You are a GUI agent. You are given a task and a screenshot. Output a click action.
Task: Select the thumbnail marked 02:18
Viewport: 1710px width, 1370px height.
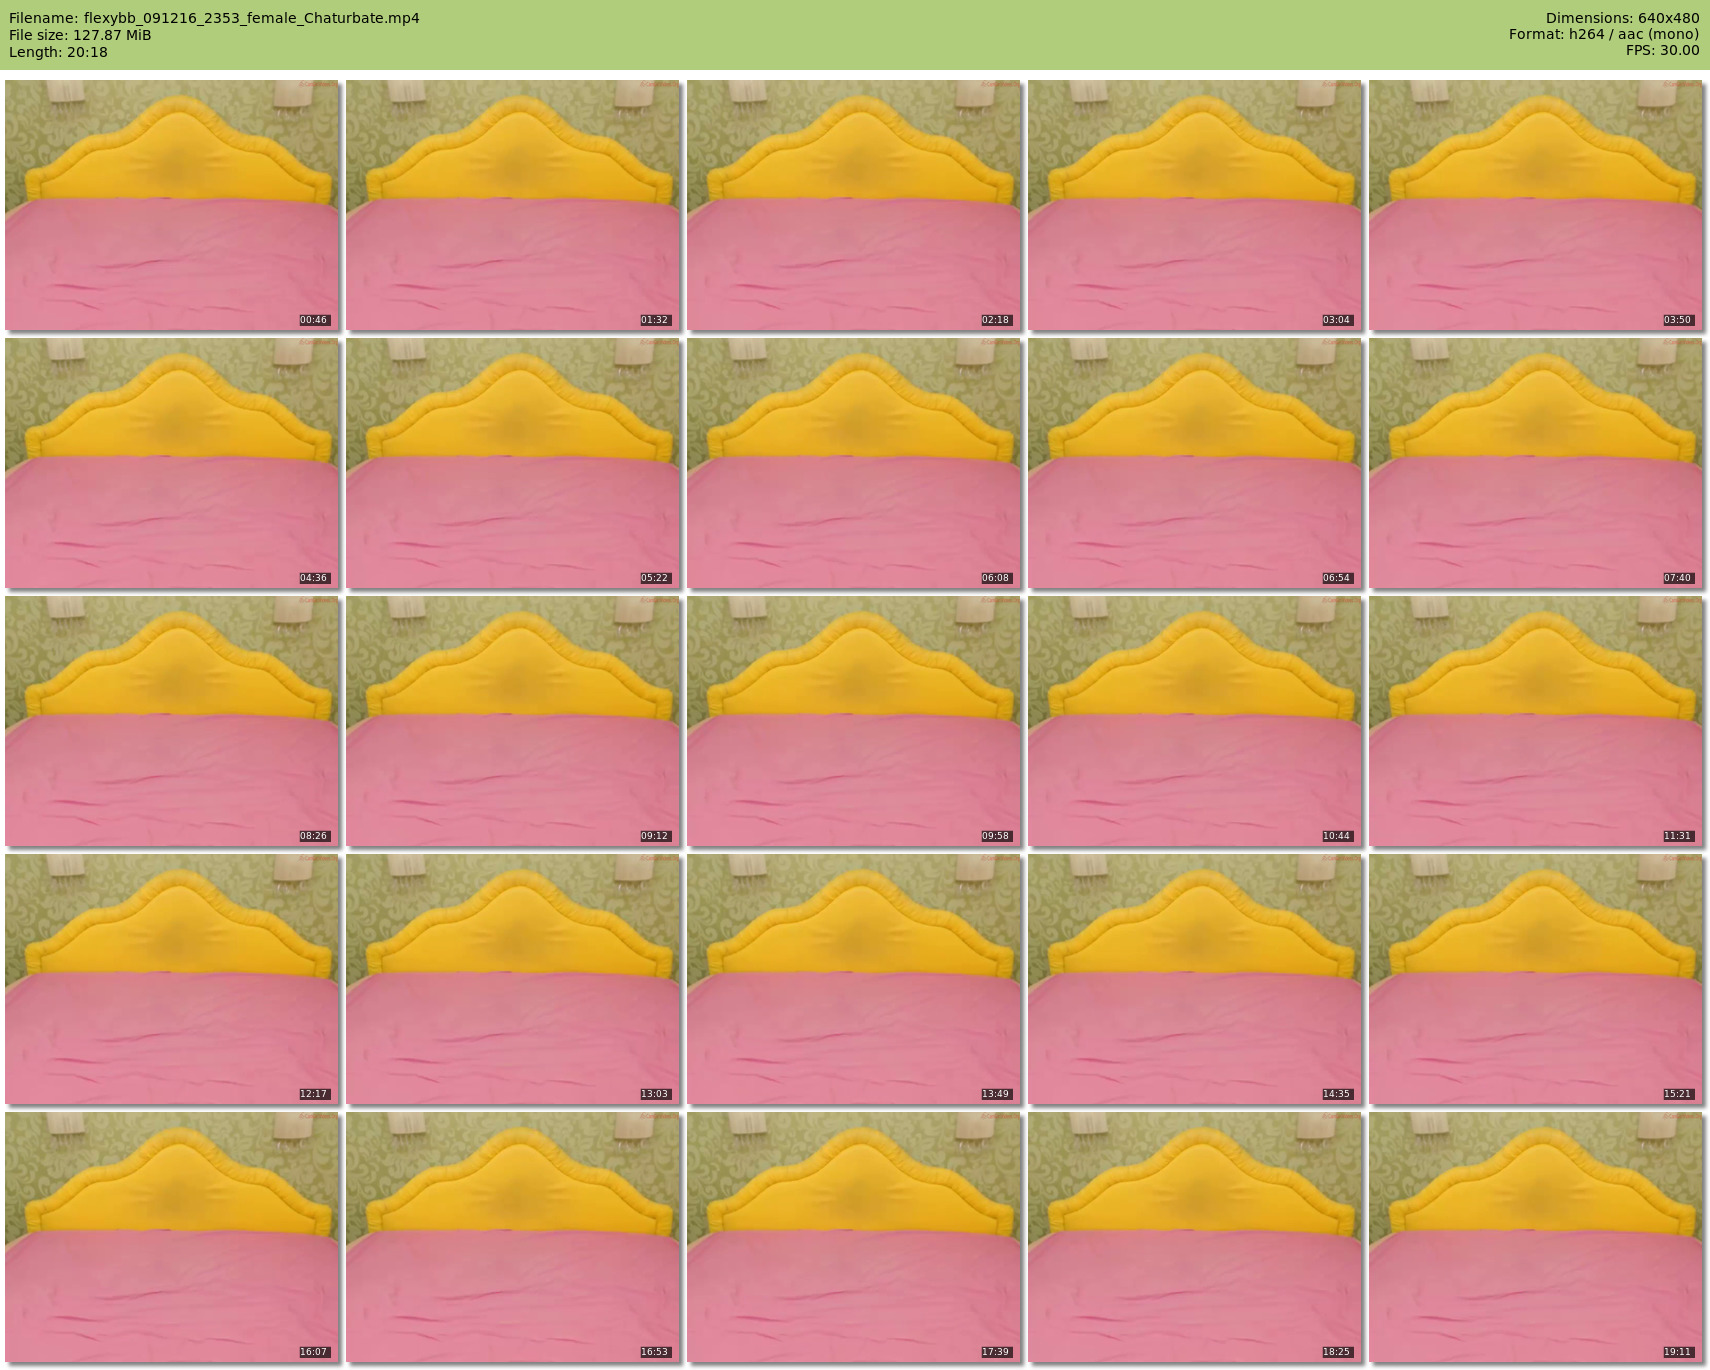click(854, 205)
